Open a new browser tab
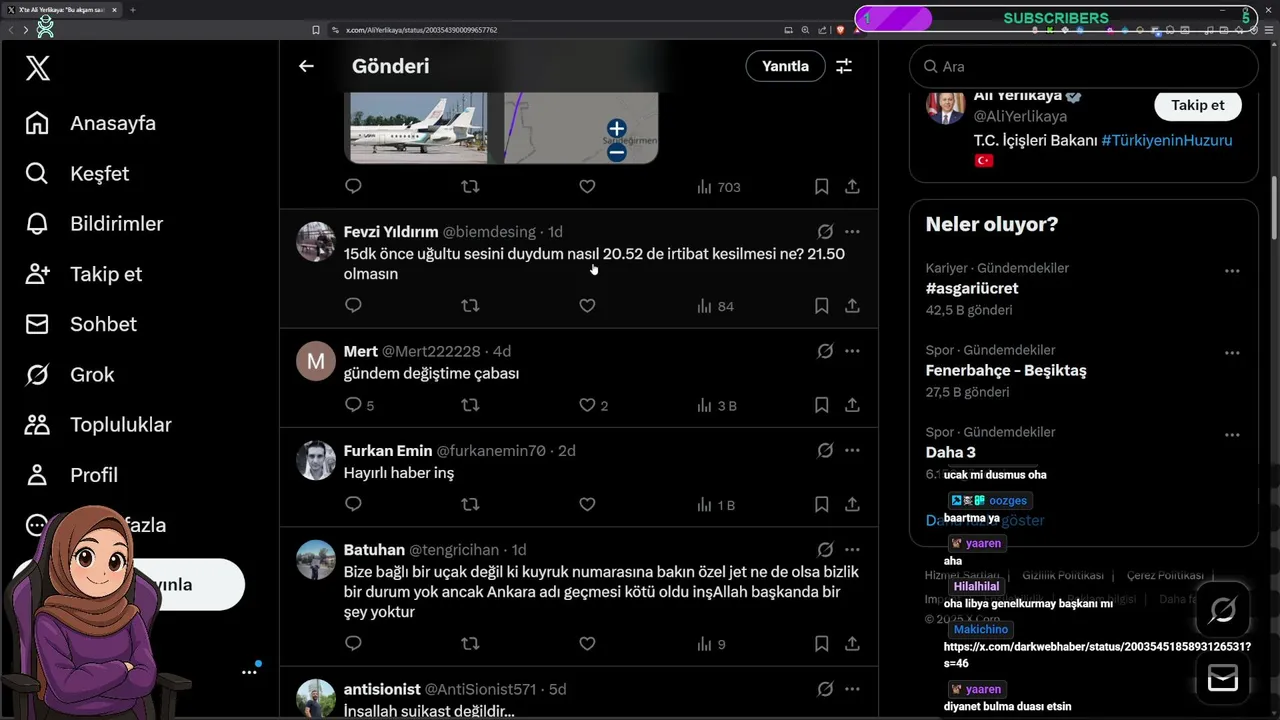The width and height of the screenshot is (1280, 720). pyautogui.click(x=133, y=10)
